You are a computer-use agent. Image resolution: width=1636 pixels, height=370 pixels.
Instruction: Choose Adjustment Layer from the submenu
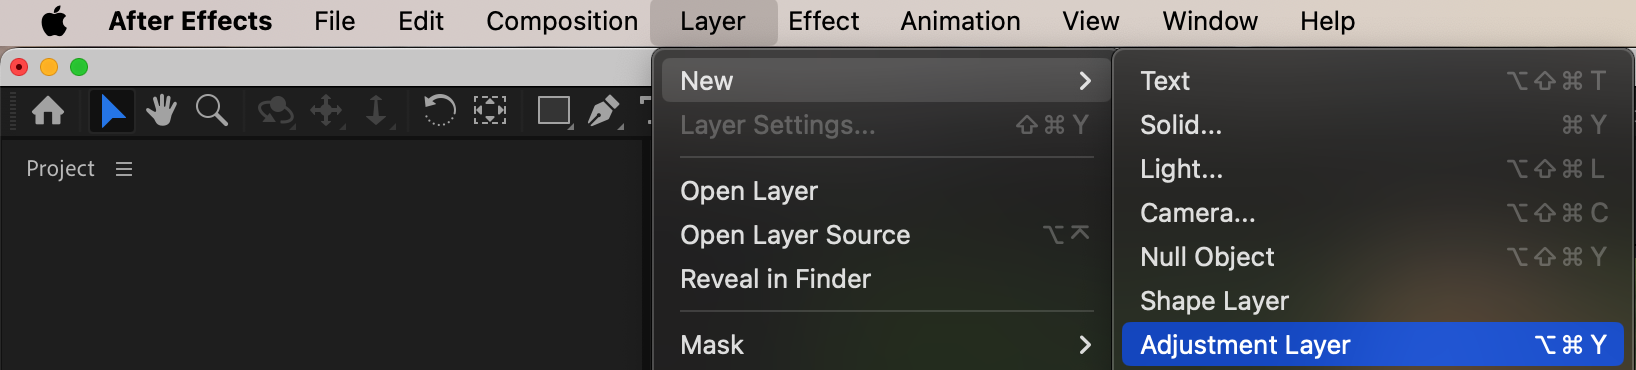pyautogui.click(x=1372, y=345)
